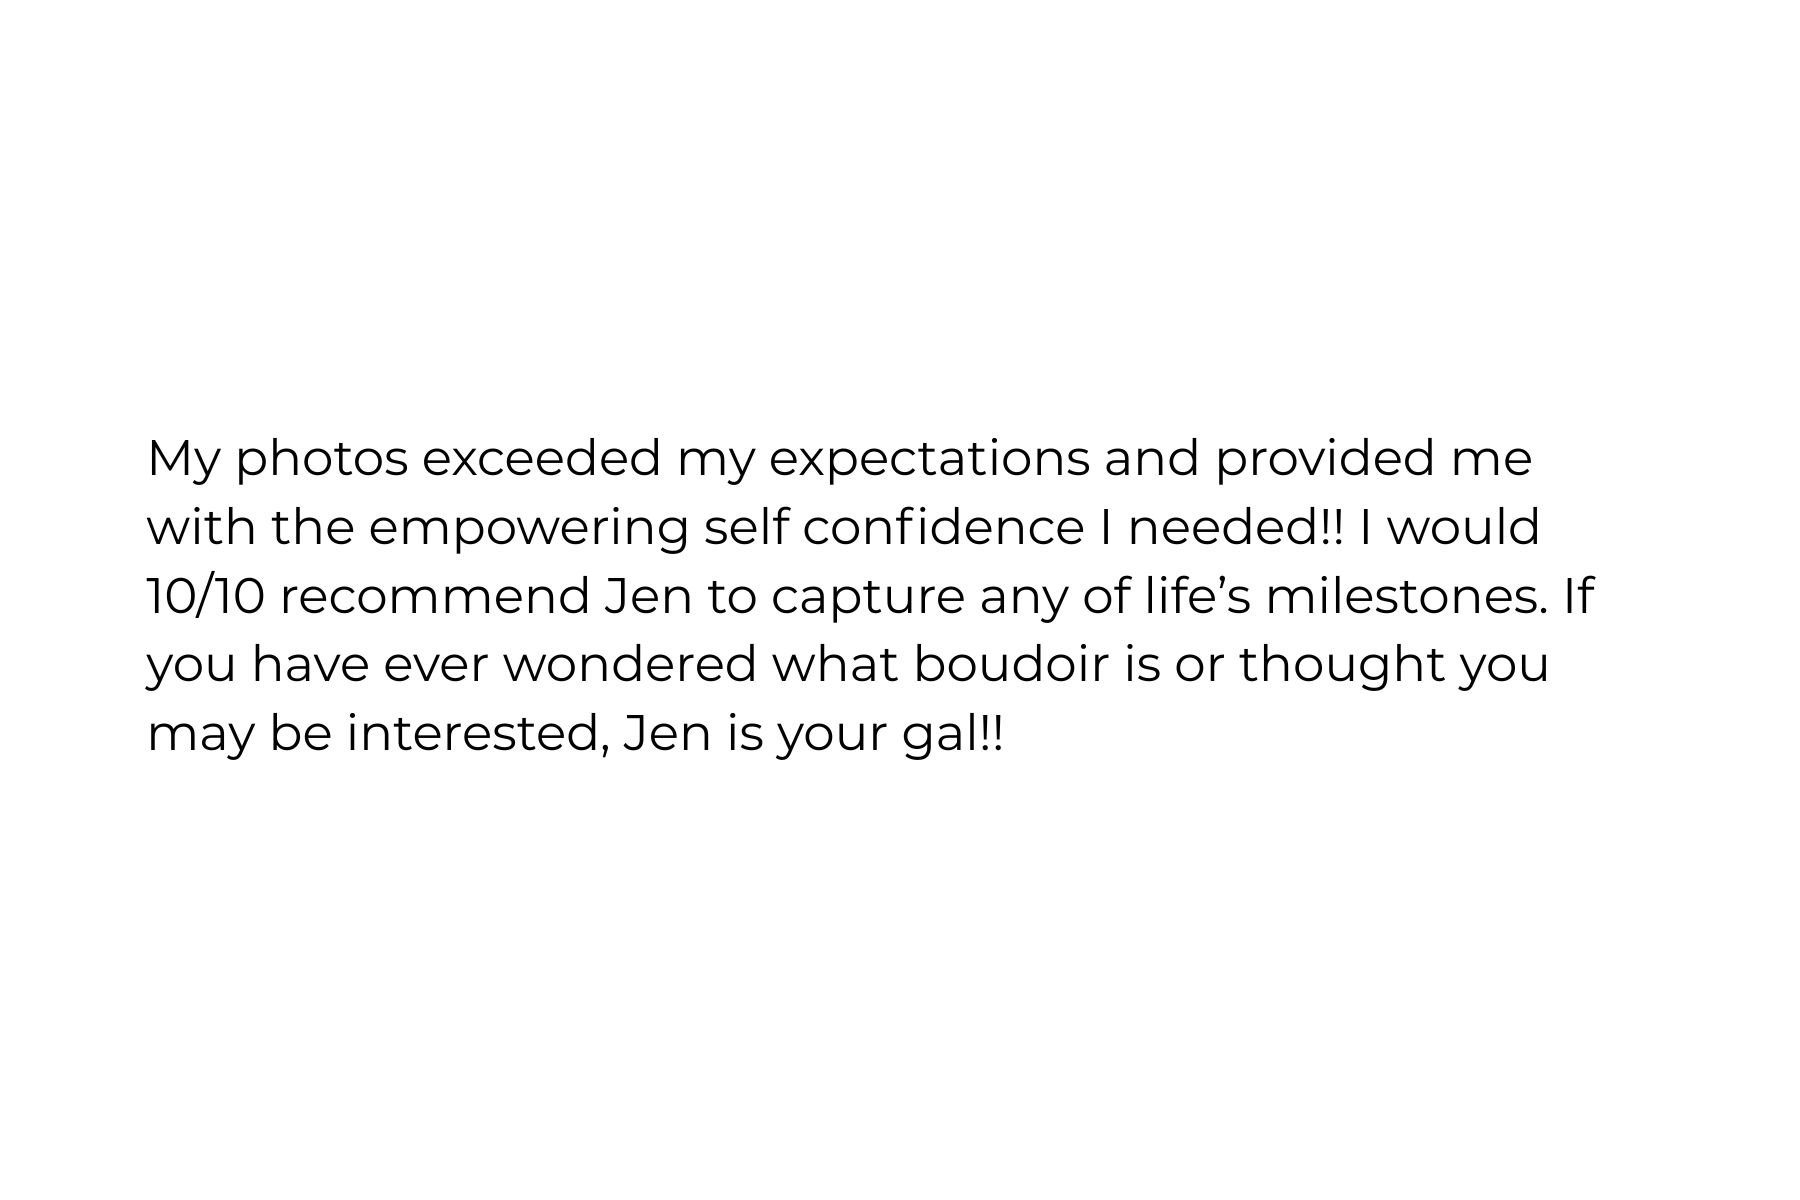This screenshot has height=1200, width=1800.
Task: Select the word "expectations"
Action: (x=929, y=460)
